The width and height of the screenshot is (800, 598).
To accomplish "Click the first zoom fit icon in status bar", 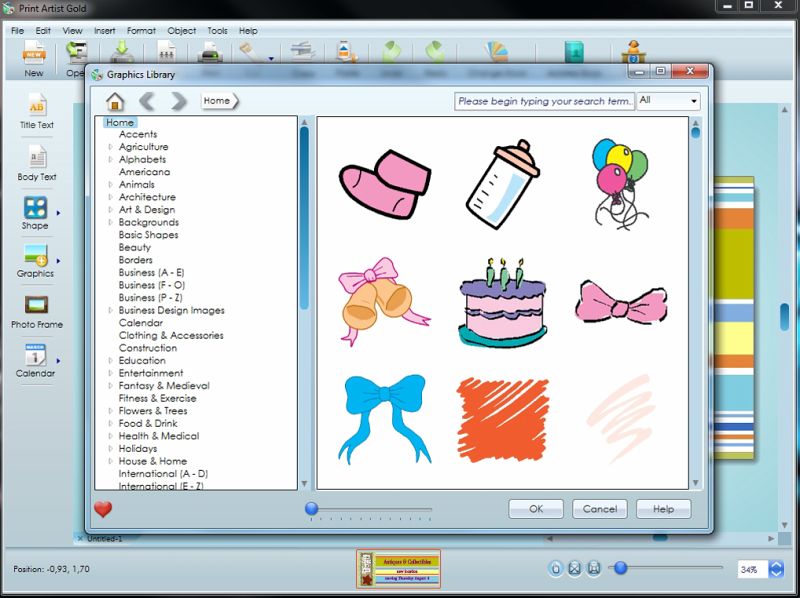I will [556, 568].
